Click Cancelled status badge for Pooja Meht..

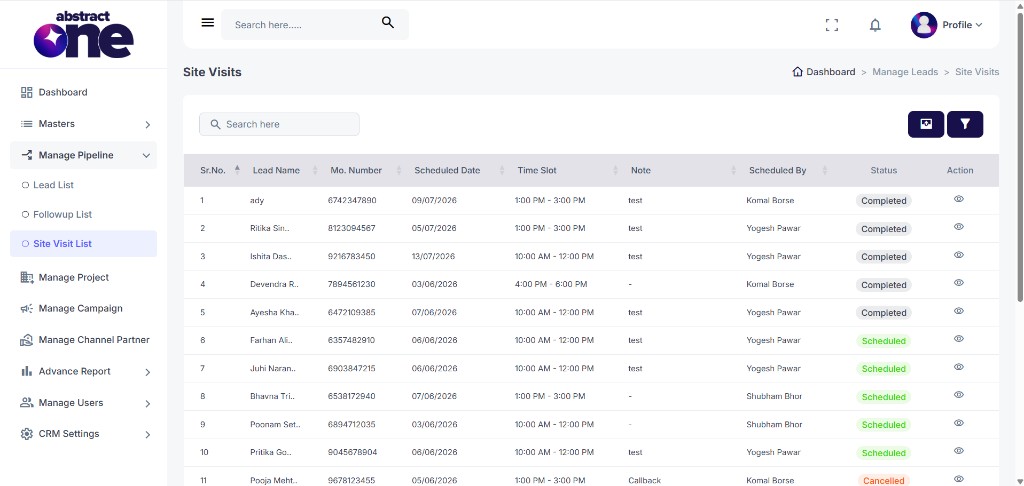pos(883,480)
